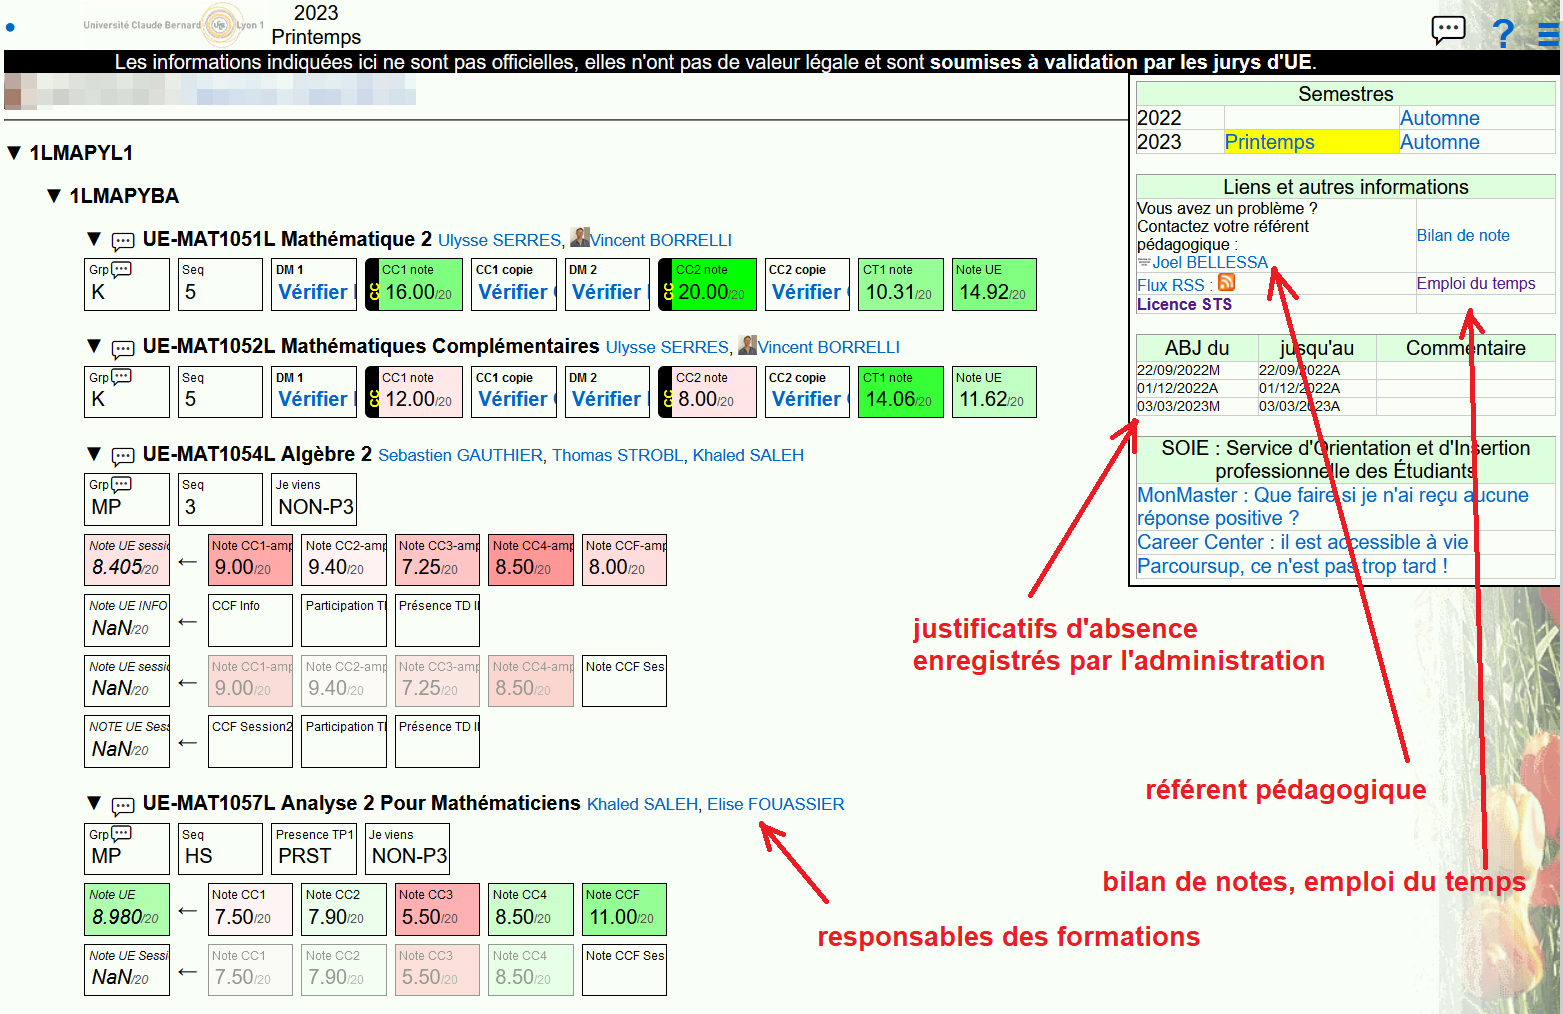Open the hamburger menu icon

(1547, 35)
